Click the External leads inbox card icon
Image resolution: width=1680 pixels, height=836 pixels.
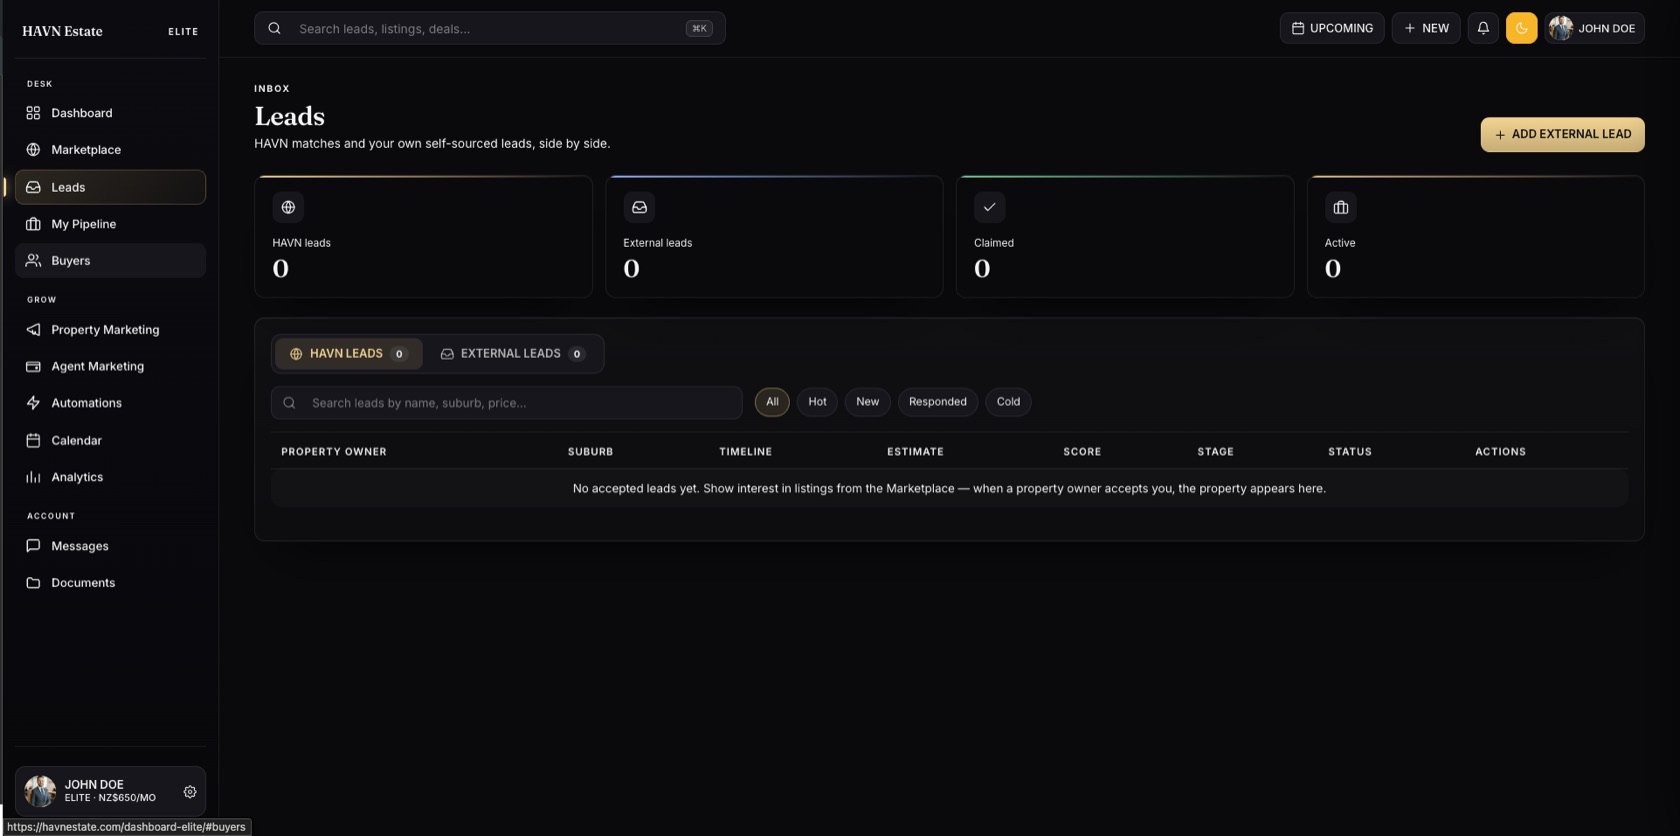(x=639, y=207)
